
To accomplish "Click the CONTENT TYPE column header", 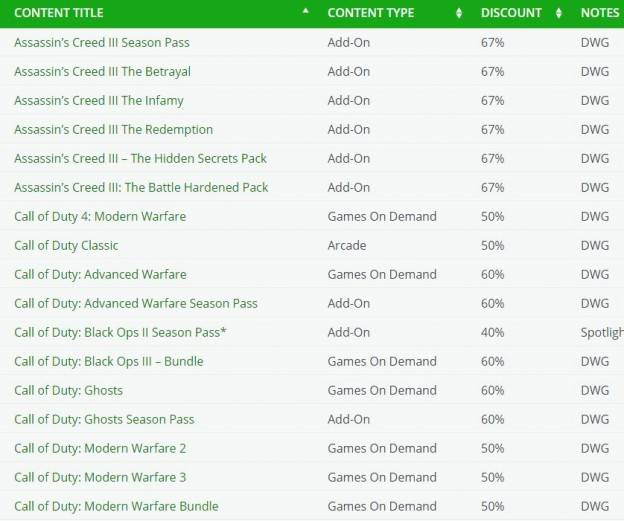I will pos(370,13).
